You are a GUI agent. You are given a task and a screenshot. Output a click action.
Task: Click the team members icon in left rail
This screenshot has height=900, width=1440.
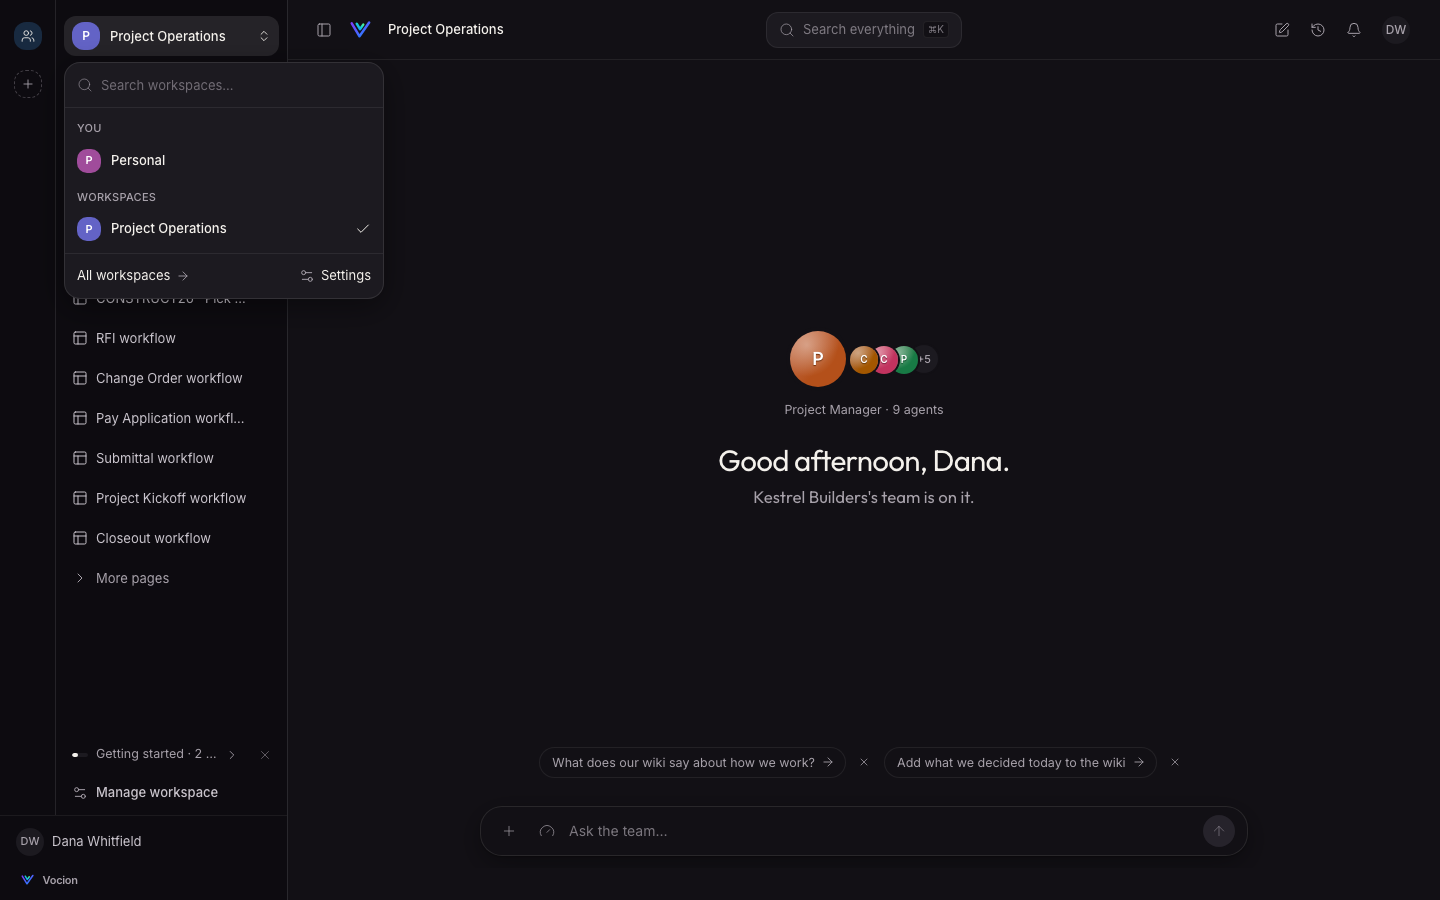click(28, 36)
